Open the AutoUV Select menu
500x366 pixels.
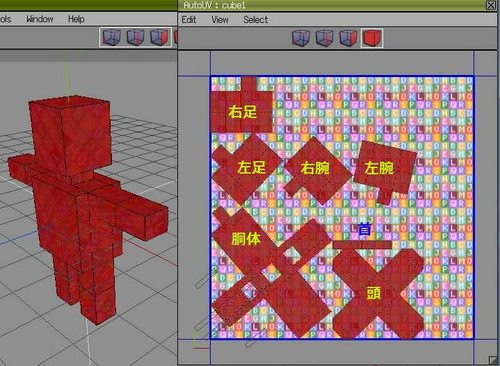tap(255, 20)
